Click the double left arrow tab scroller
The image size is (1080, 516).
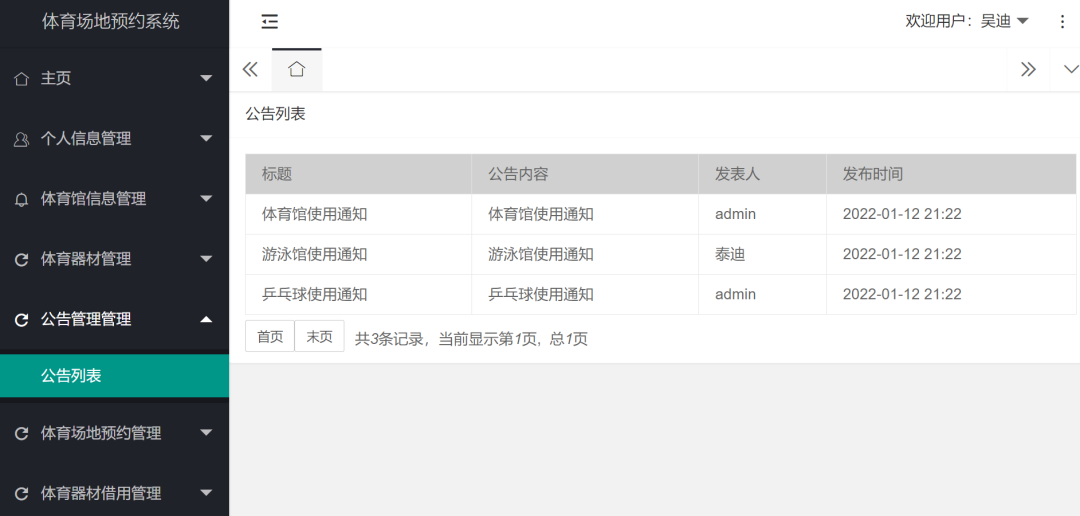point(250,69)
